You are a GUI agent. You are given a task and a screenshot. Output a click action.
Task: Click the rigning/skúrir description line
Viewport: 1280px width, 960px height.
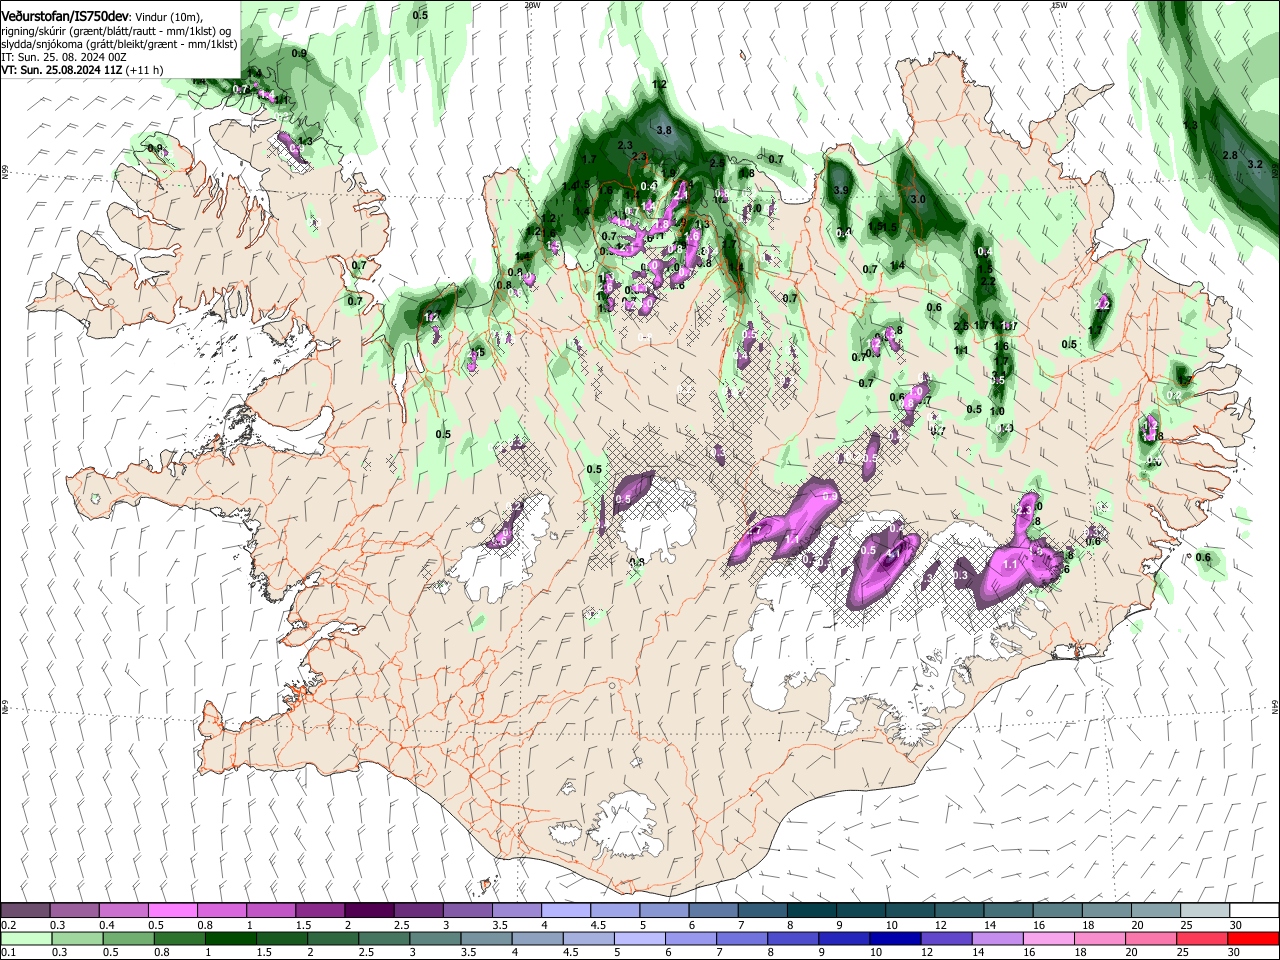(116, 31)
